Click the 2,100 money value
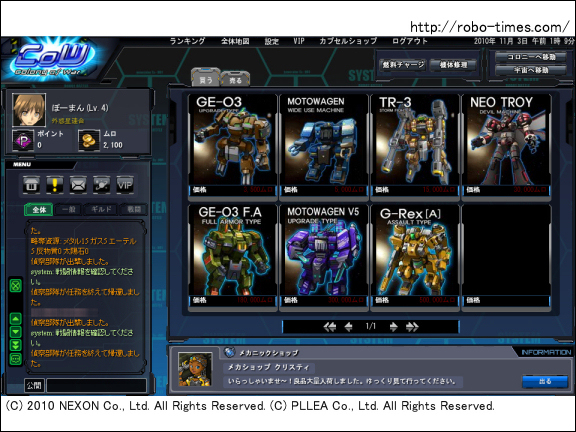This screenshot has width=576, height=432. click(x=113, y=145)
